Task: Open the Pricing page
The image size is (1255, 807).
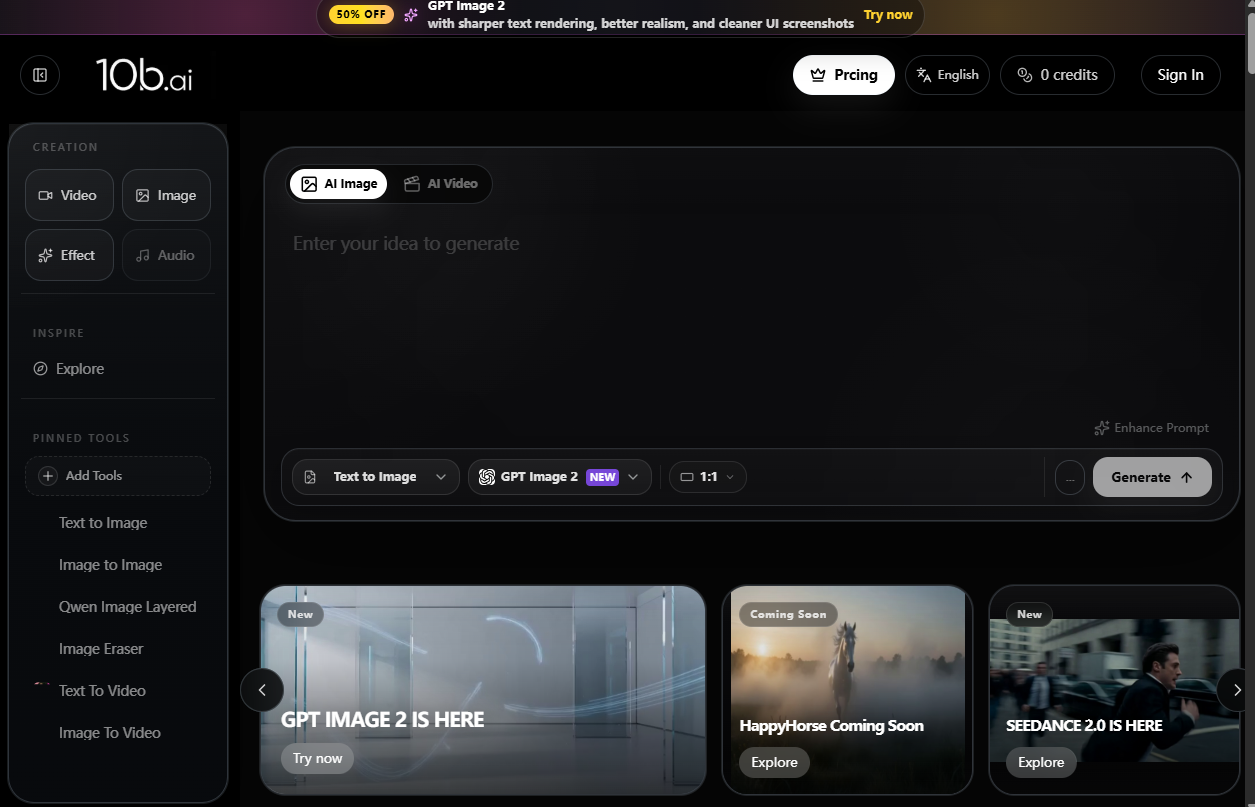Action: 844,75
